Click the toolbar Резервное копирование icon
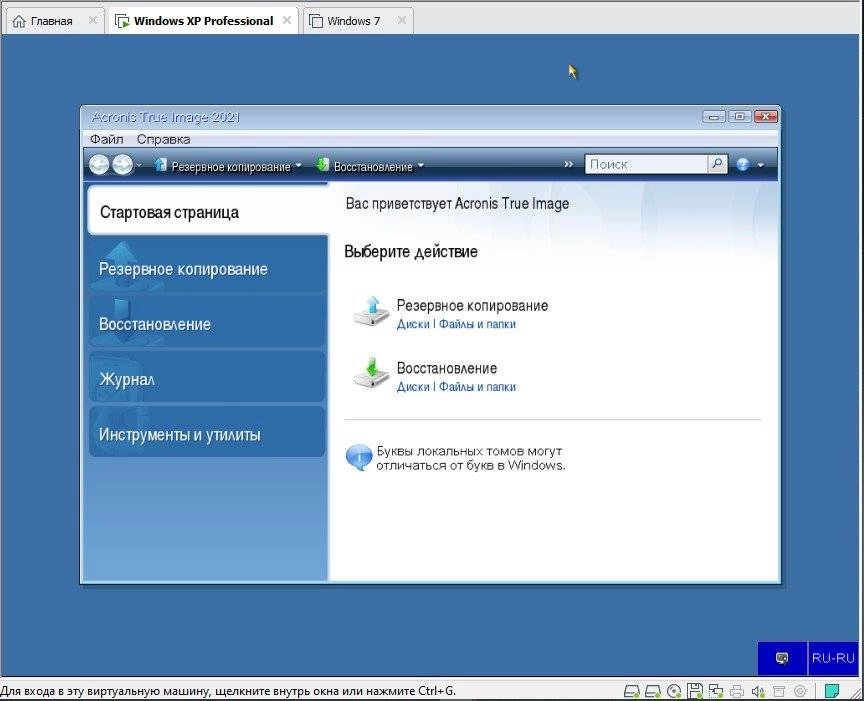 click(x=160, y=165)
